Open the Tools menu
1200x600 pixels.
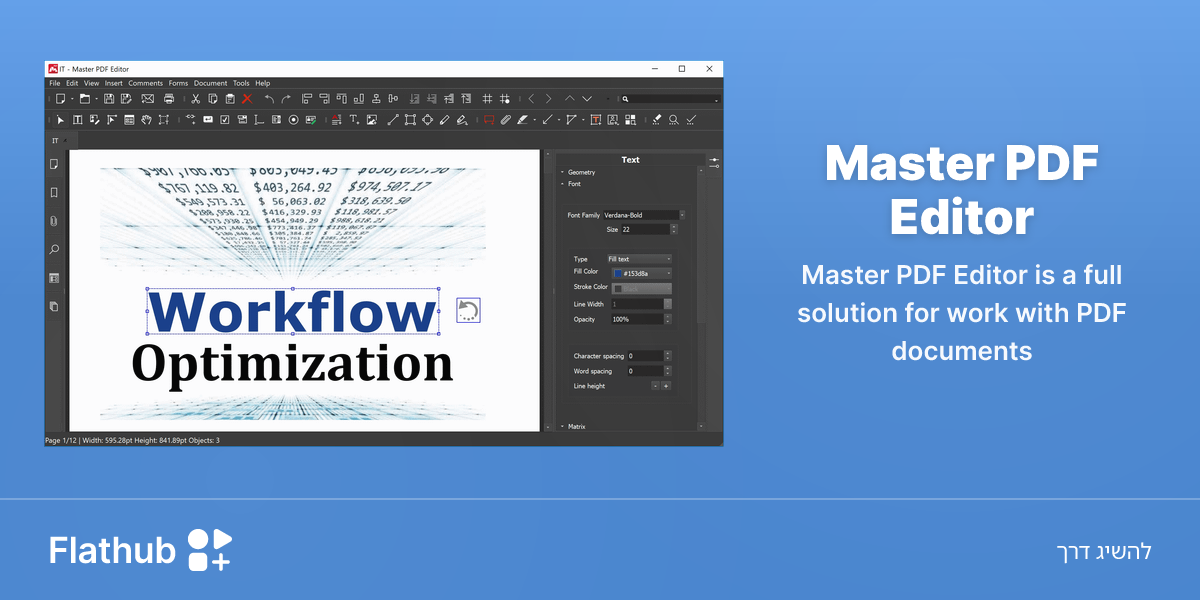(241, 83)
